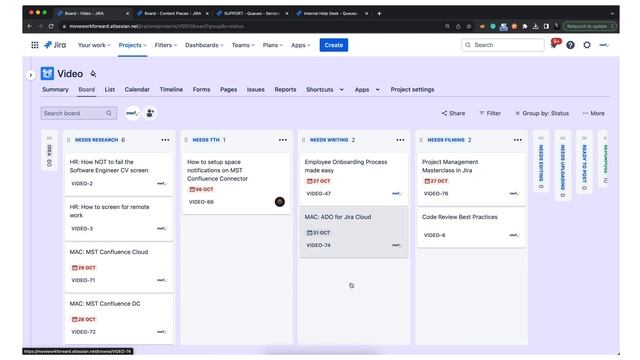Image resolution: width=640 pixels, height=360 pixels.
Task: Open Project settings
Action: click(x=412, y=89)
